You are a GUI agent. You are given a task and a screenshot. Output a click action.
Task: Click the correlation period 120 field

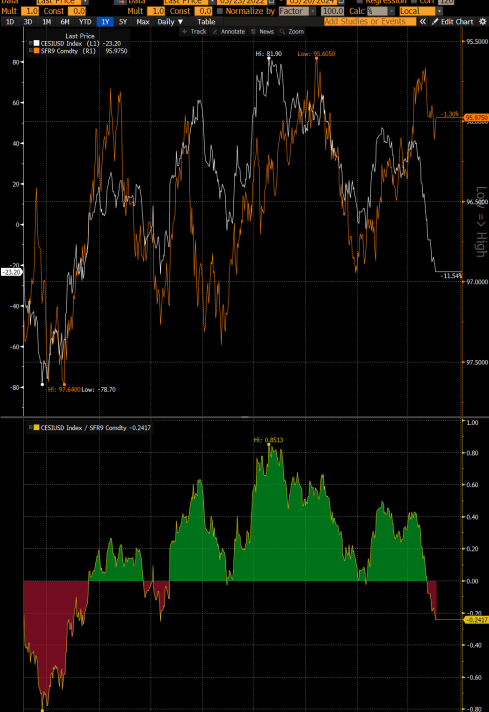(x=446, y=2)
